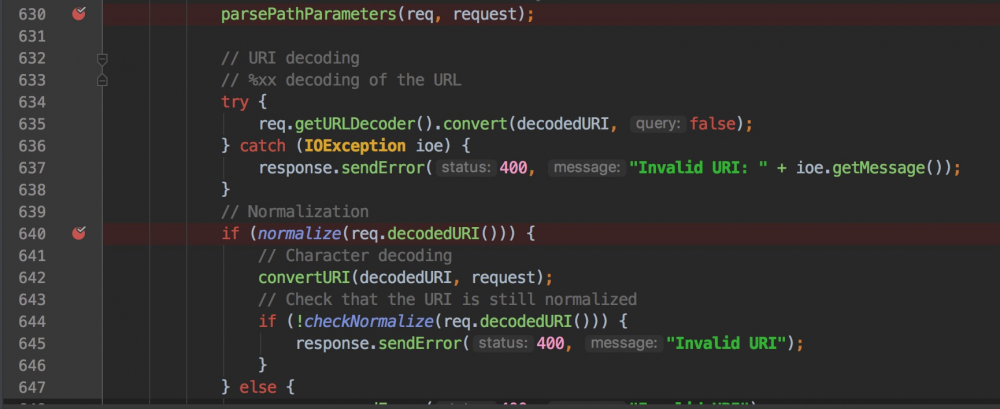Click line number 631 in the gutter

tap(32, 36)
